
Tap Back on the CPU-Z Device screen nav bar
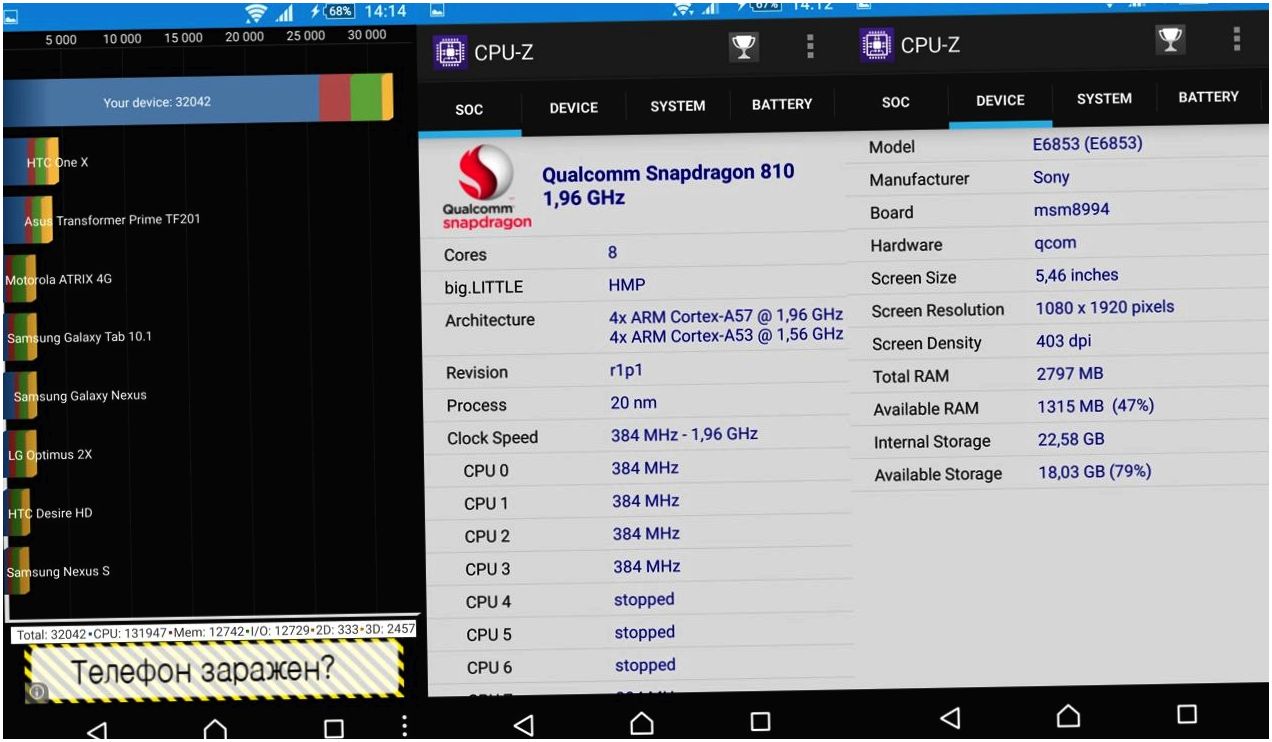[x=950, y=717]
